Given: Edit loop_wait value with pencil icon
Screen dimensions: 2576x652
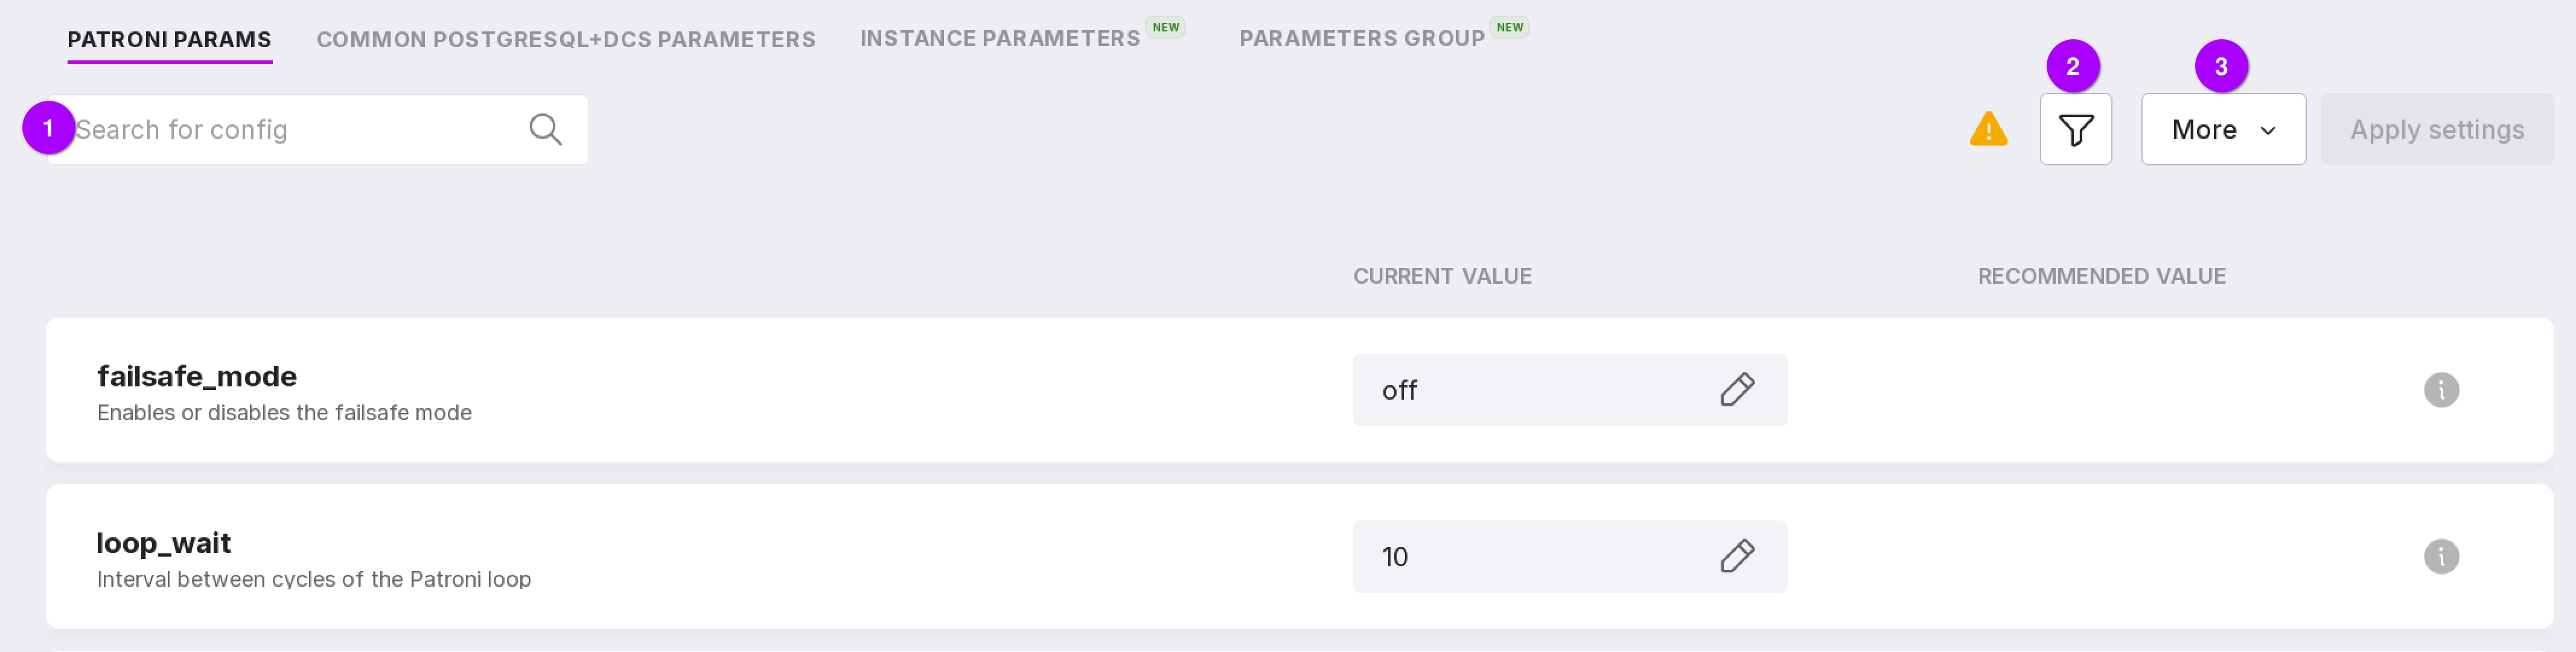Looking at the screenshot, I should click(1737, 556).
